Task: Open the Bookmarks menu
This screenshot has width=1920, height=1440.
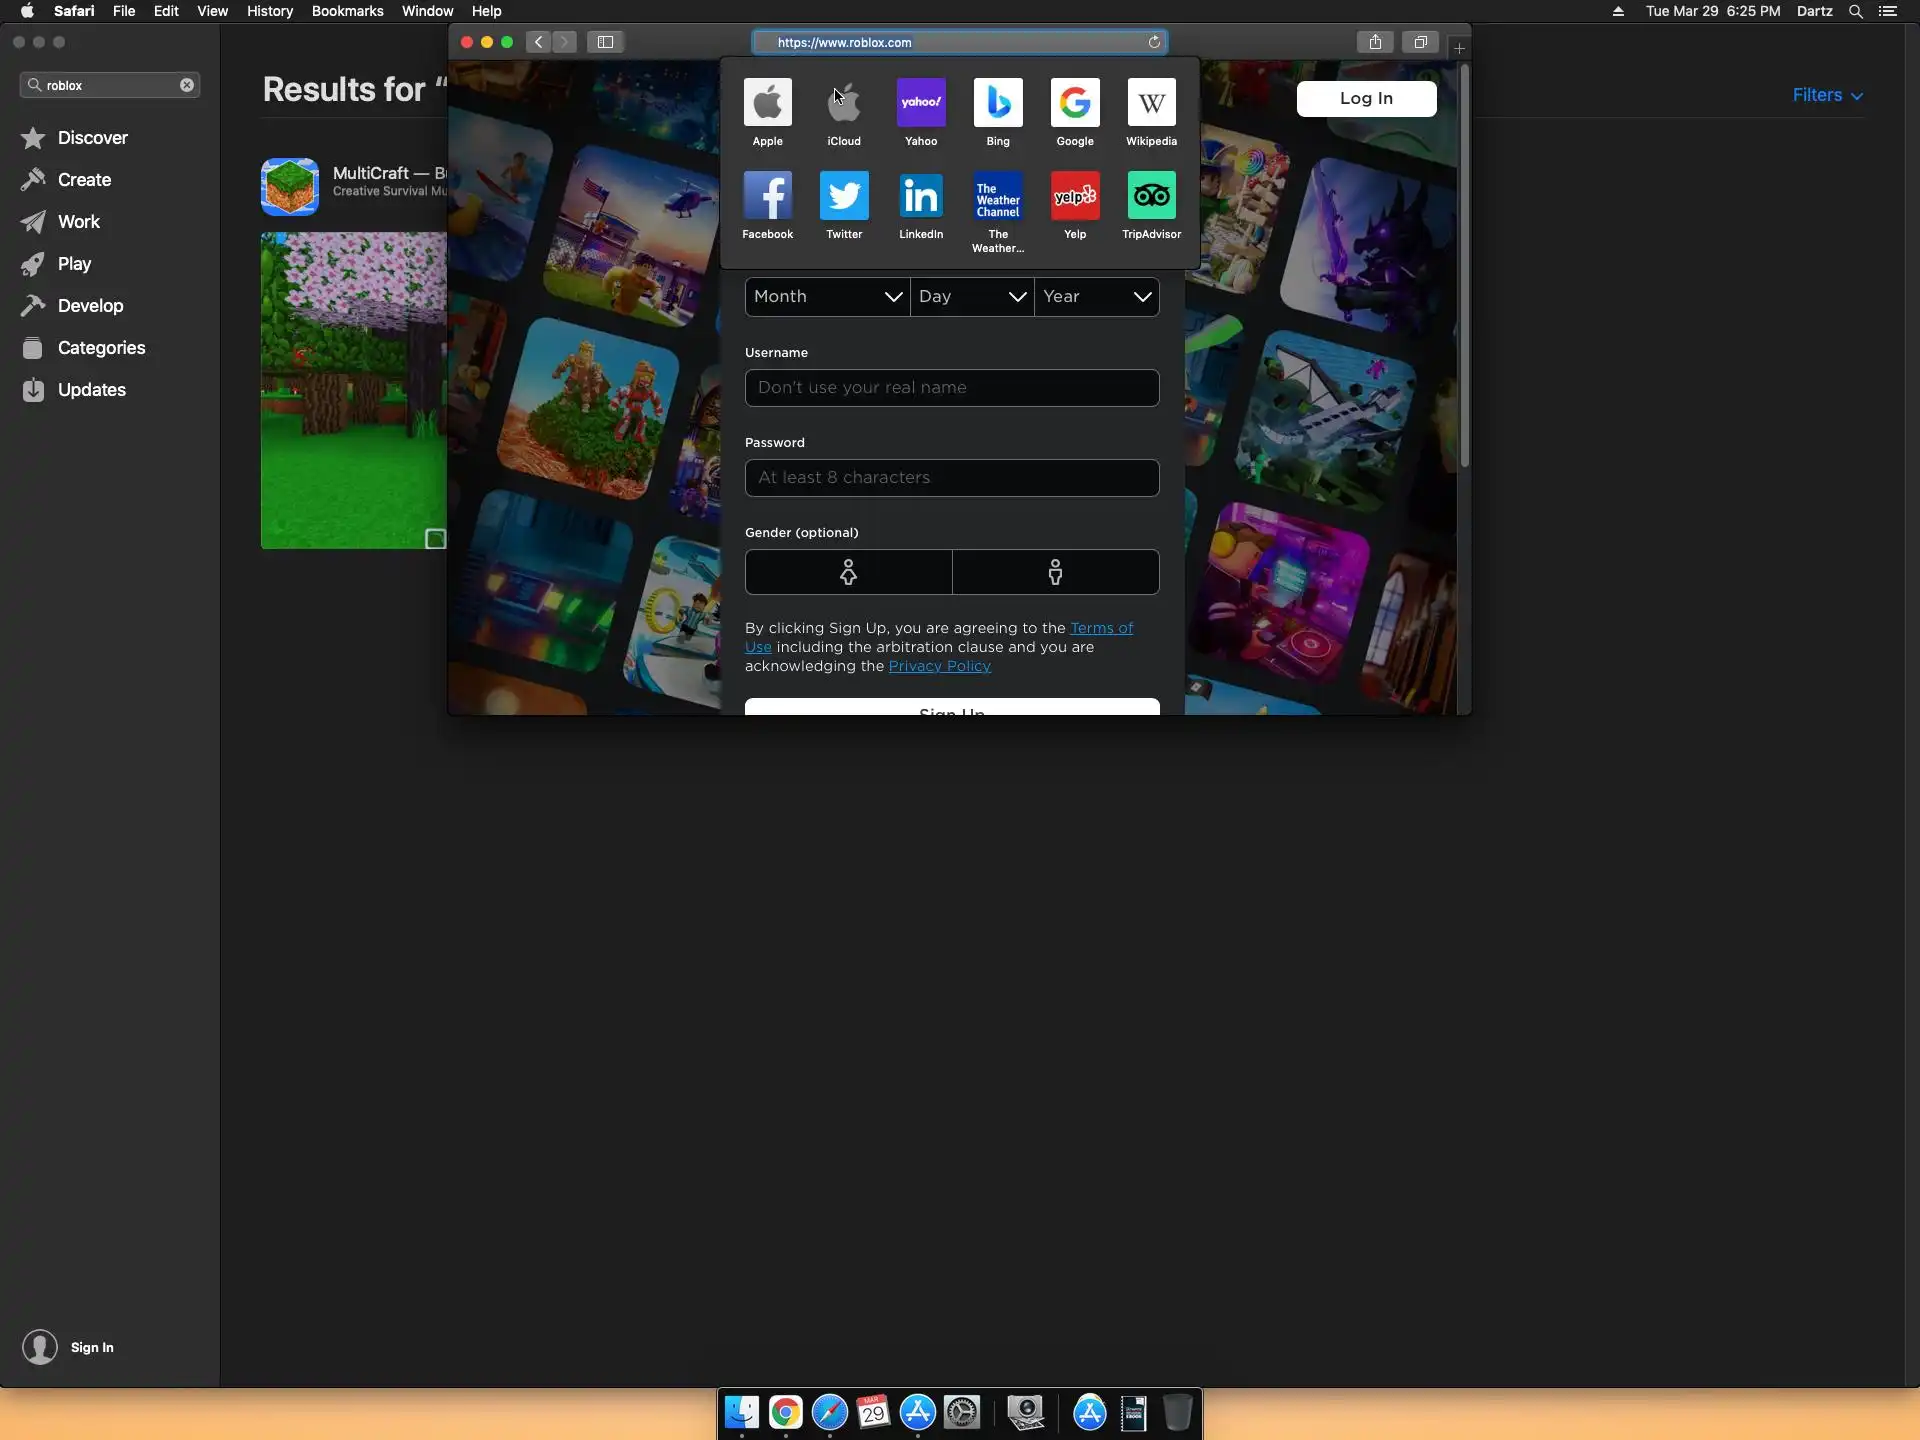Action: (347, 11)
